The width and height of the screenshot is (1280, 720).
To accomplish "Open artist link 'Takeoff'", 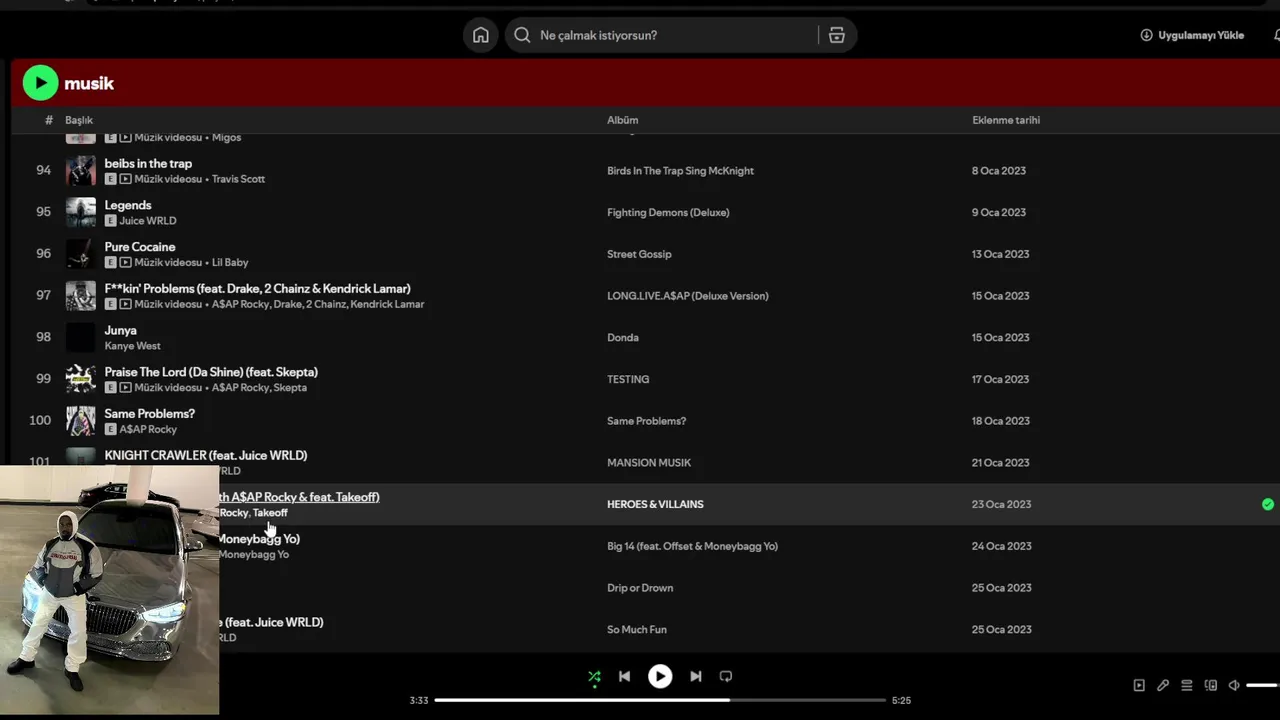I will click(x=270, y=513).
